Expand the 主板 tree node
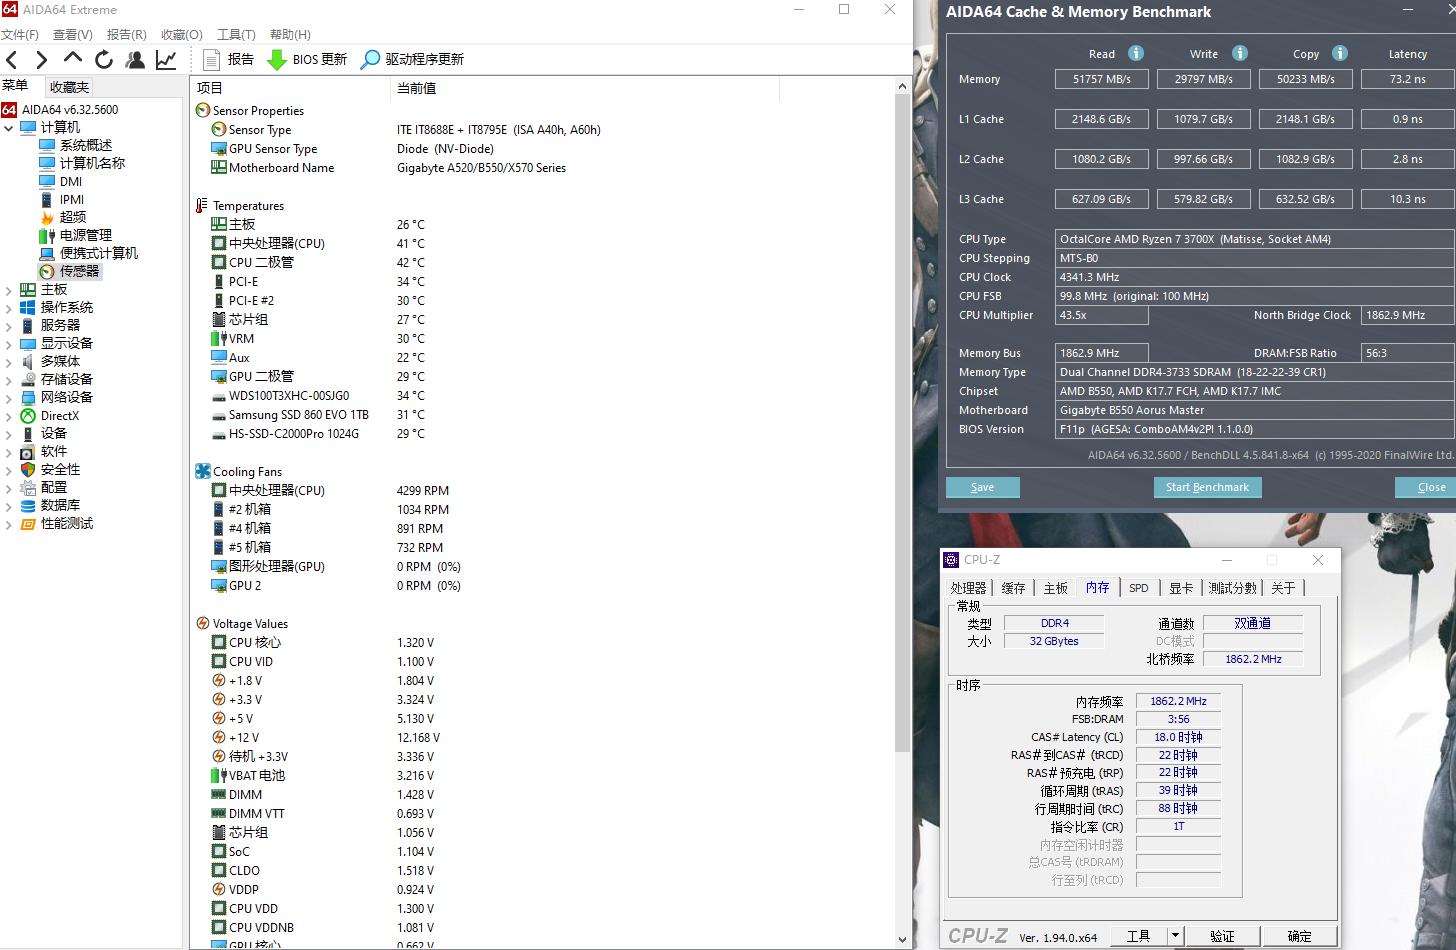The width and height of the screenshot is (1456, 950). [9, 289]
